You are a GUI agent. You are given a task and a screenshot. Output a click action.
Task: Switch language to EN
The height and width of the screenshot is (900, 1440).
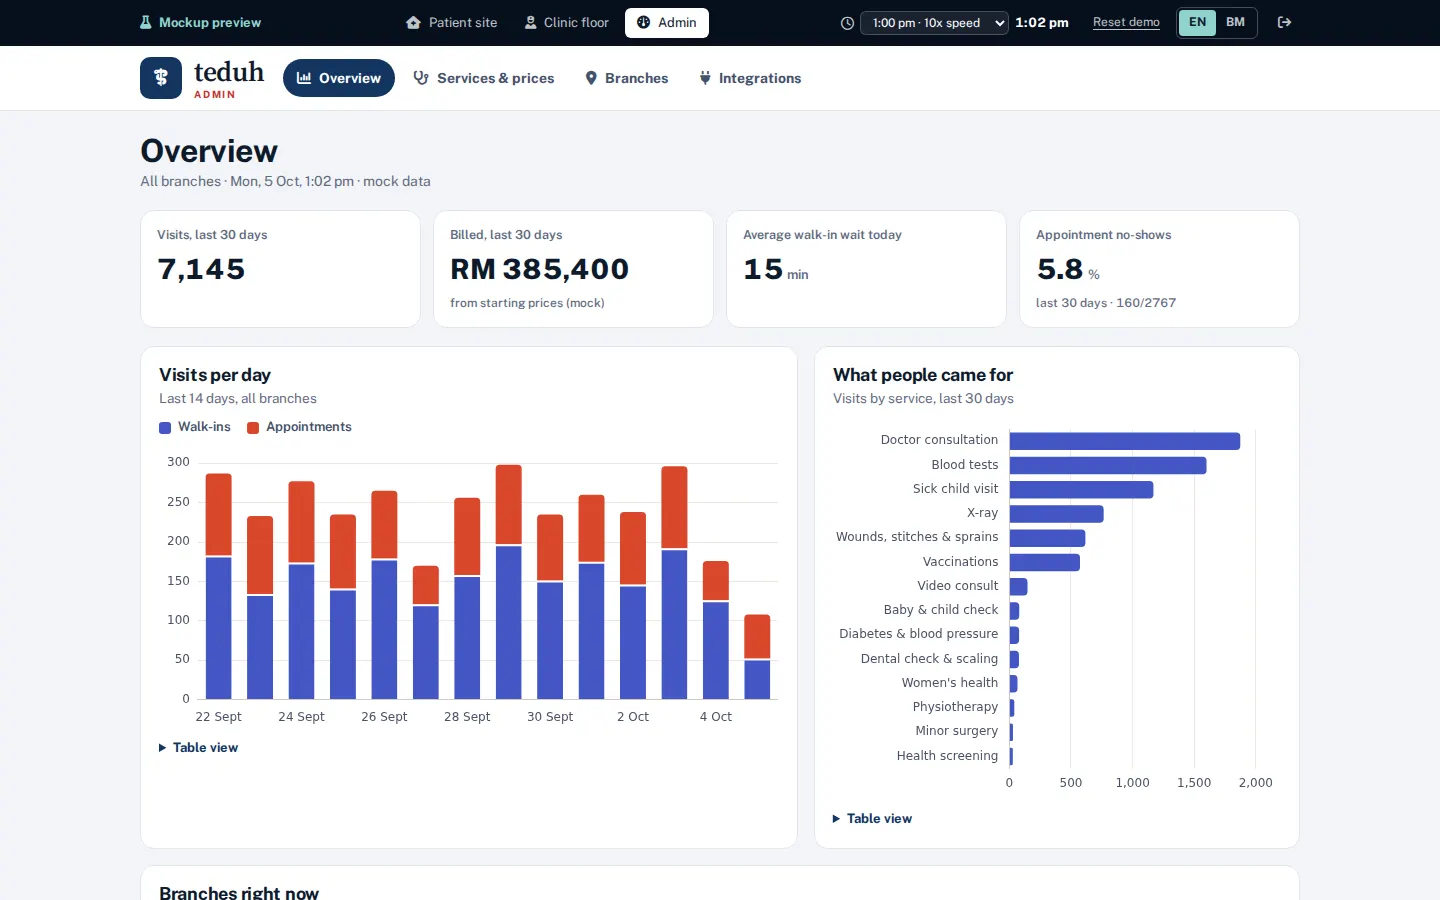click(1197, 22)
